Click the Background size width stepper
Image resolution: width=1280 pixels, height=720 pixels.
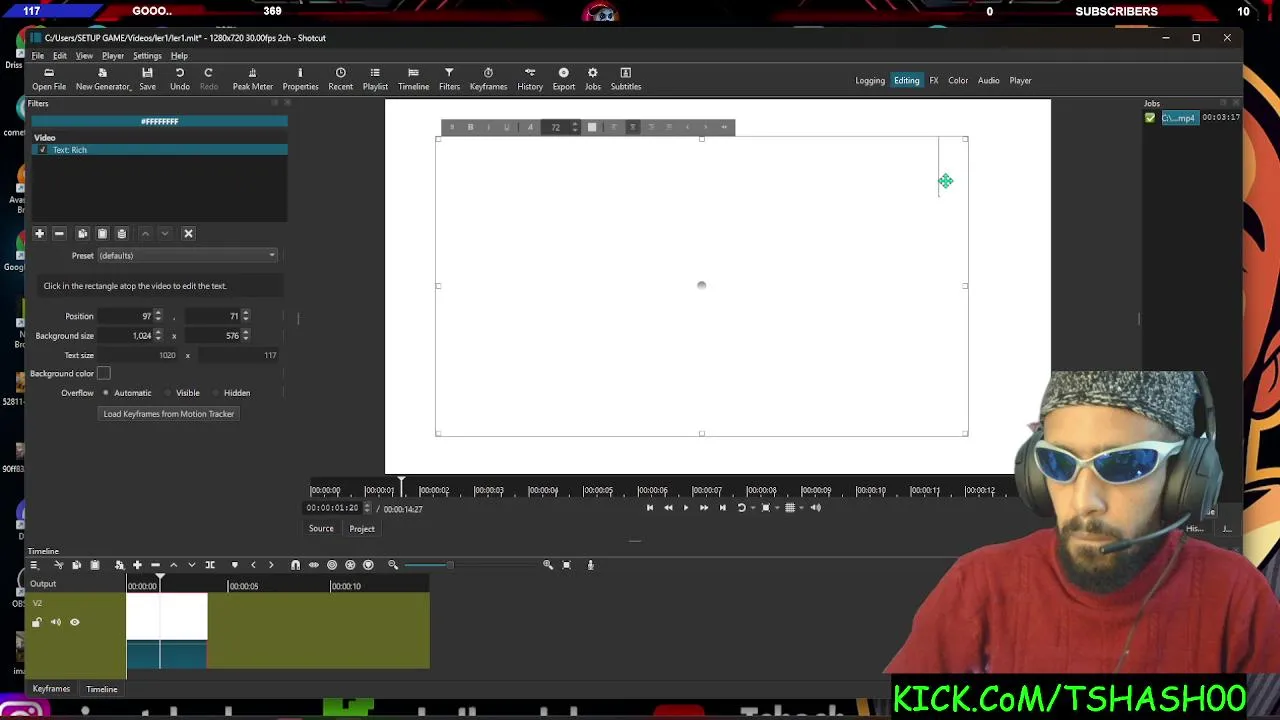point(157,336)
